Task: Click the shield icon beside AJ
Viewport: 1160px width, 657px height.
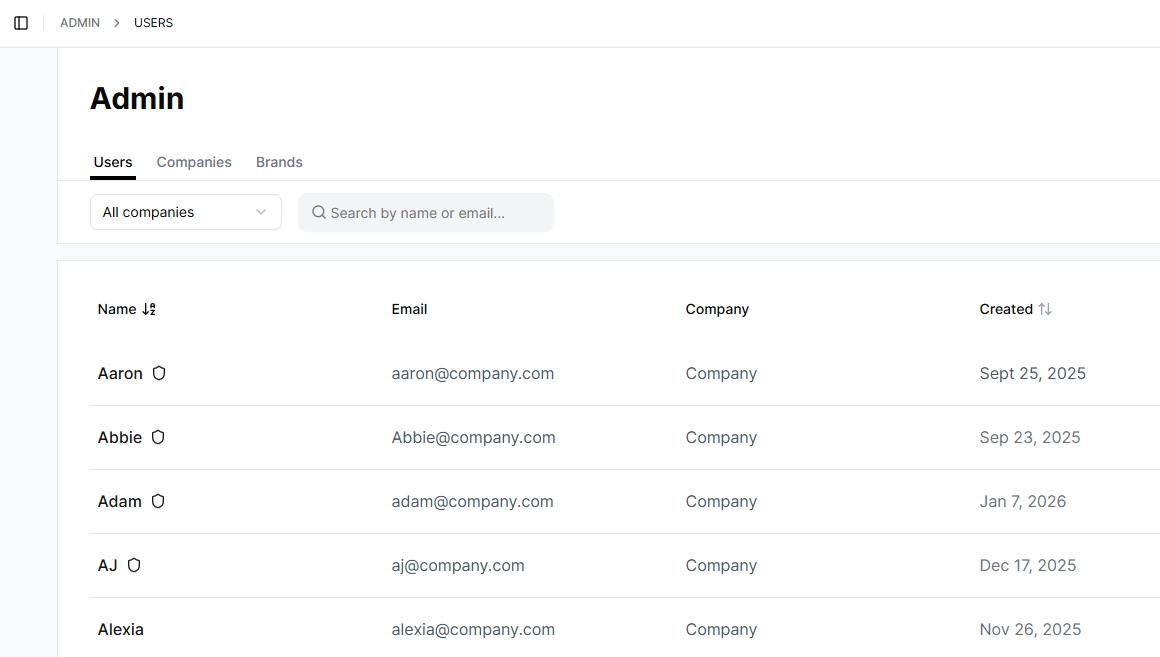Action: click(x=134, y=565)
